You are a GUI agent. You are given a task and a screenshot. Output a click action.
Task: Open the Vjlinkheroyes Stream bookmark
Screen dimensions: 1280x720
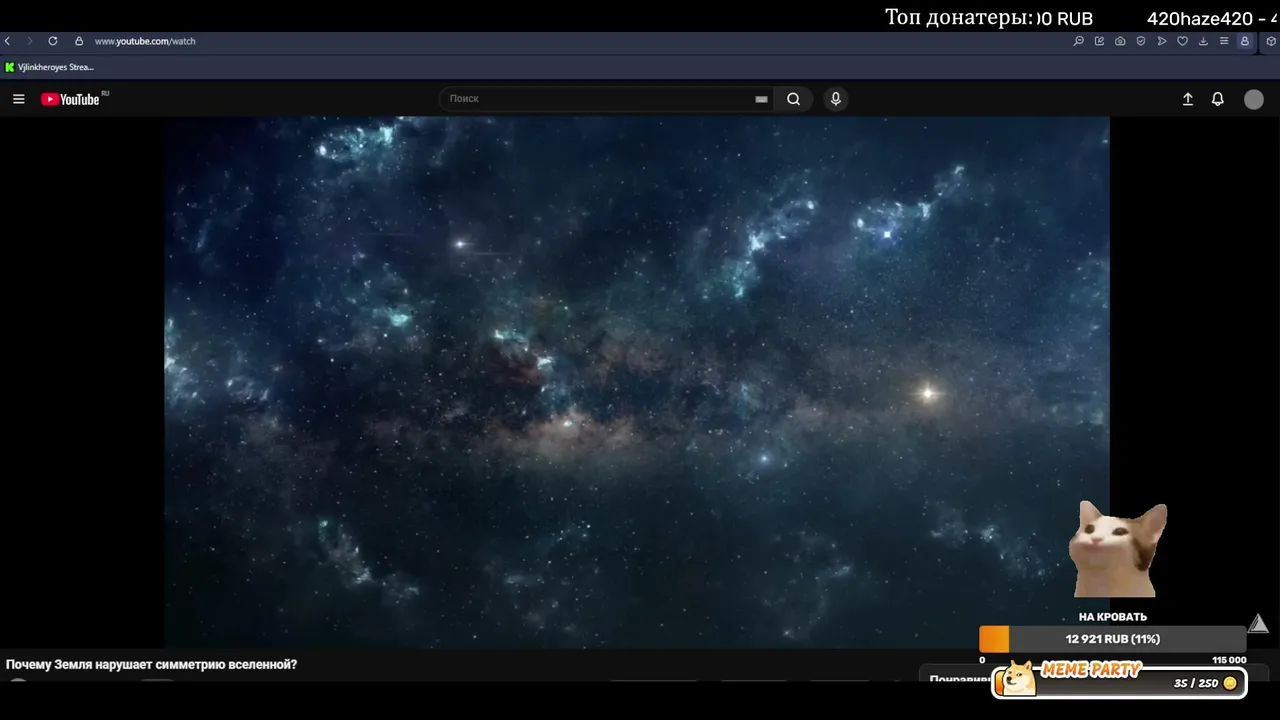[x=50, y=67]
